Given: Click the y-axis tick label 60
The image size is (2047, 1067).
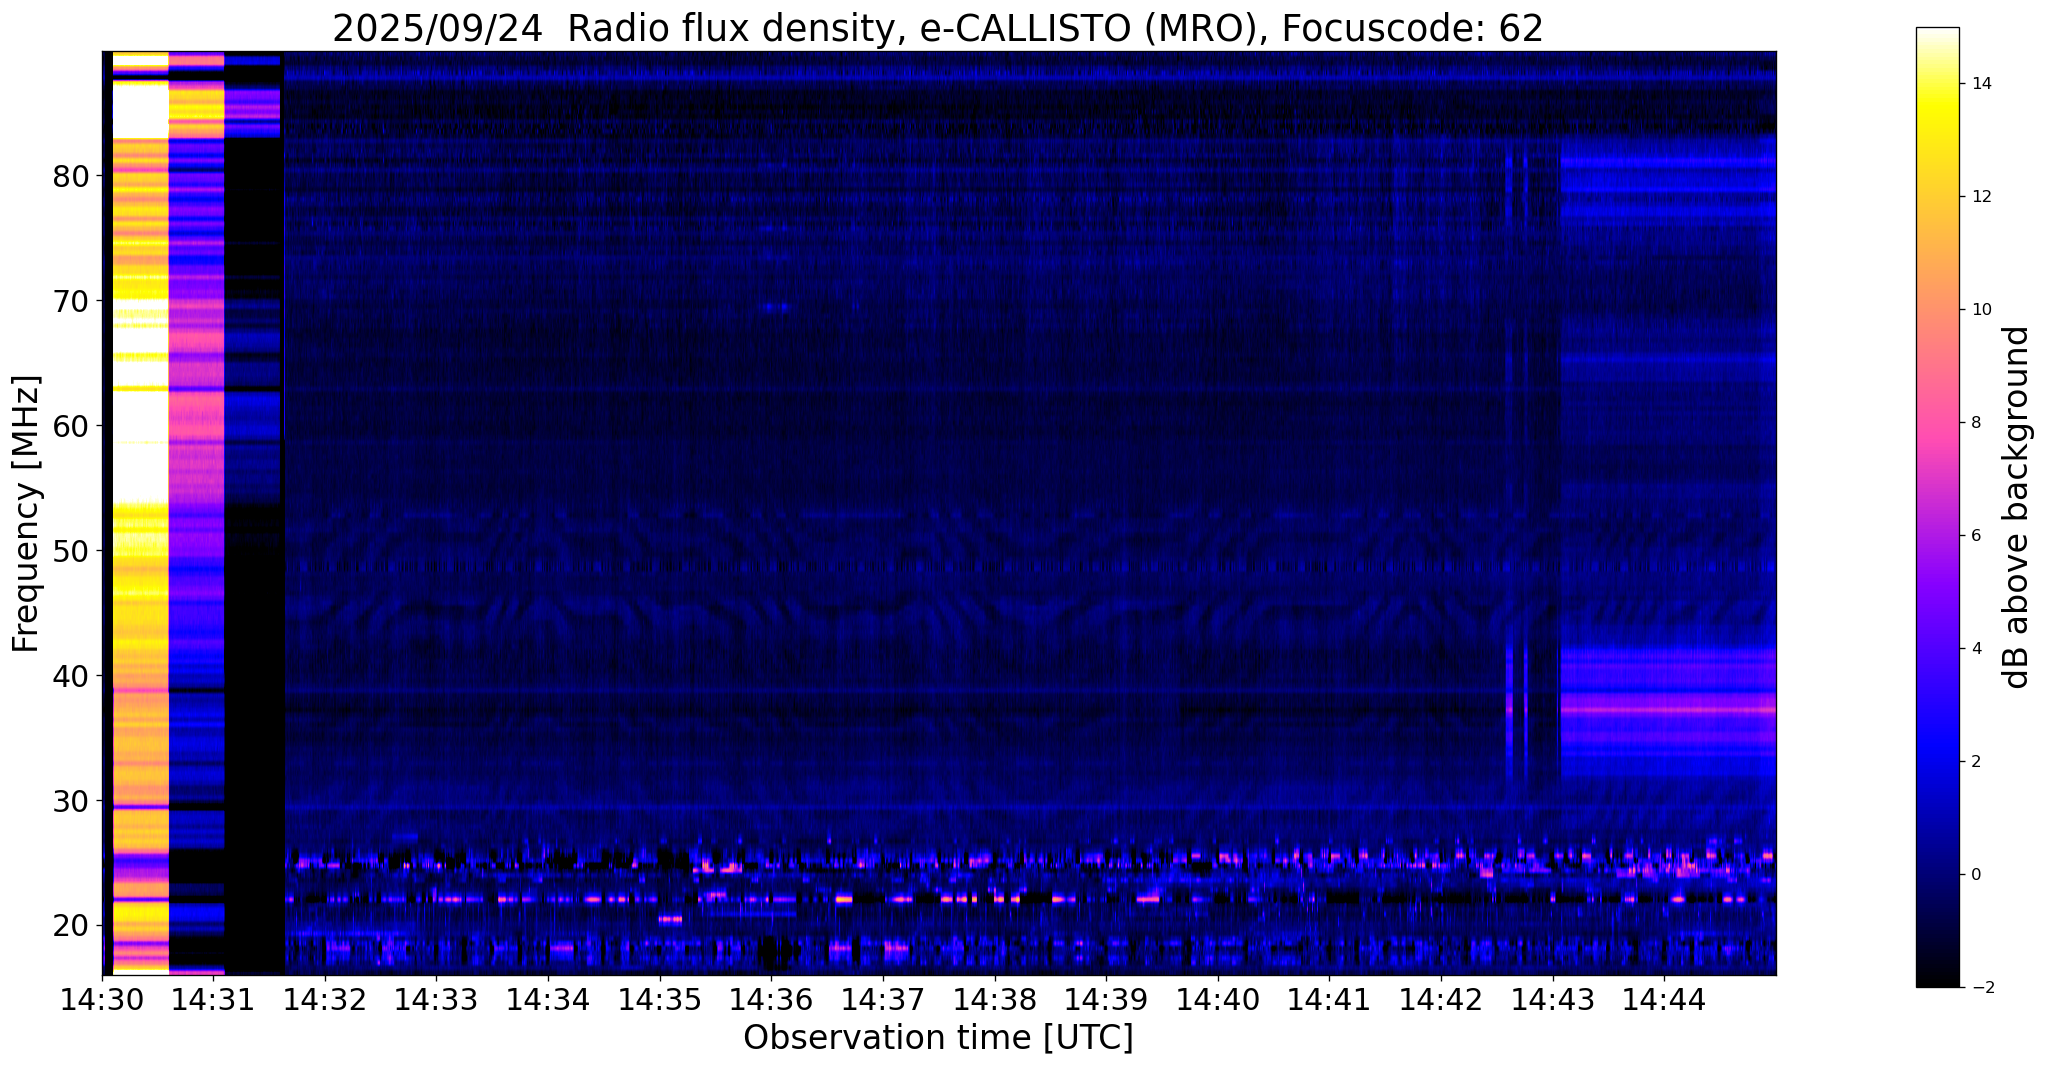Looking at the screenshot, I should (x=71, y=426).
